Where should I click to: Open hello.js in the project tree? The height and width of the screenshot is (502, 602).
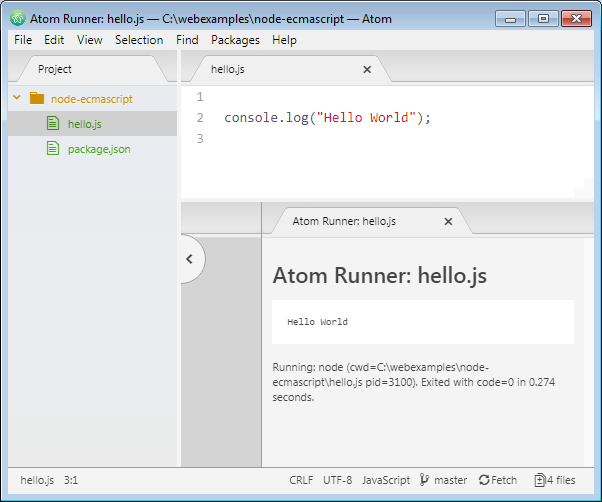click(84, 124)
